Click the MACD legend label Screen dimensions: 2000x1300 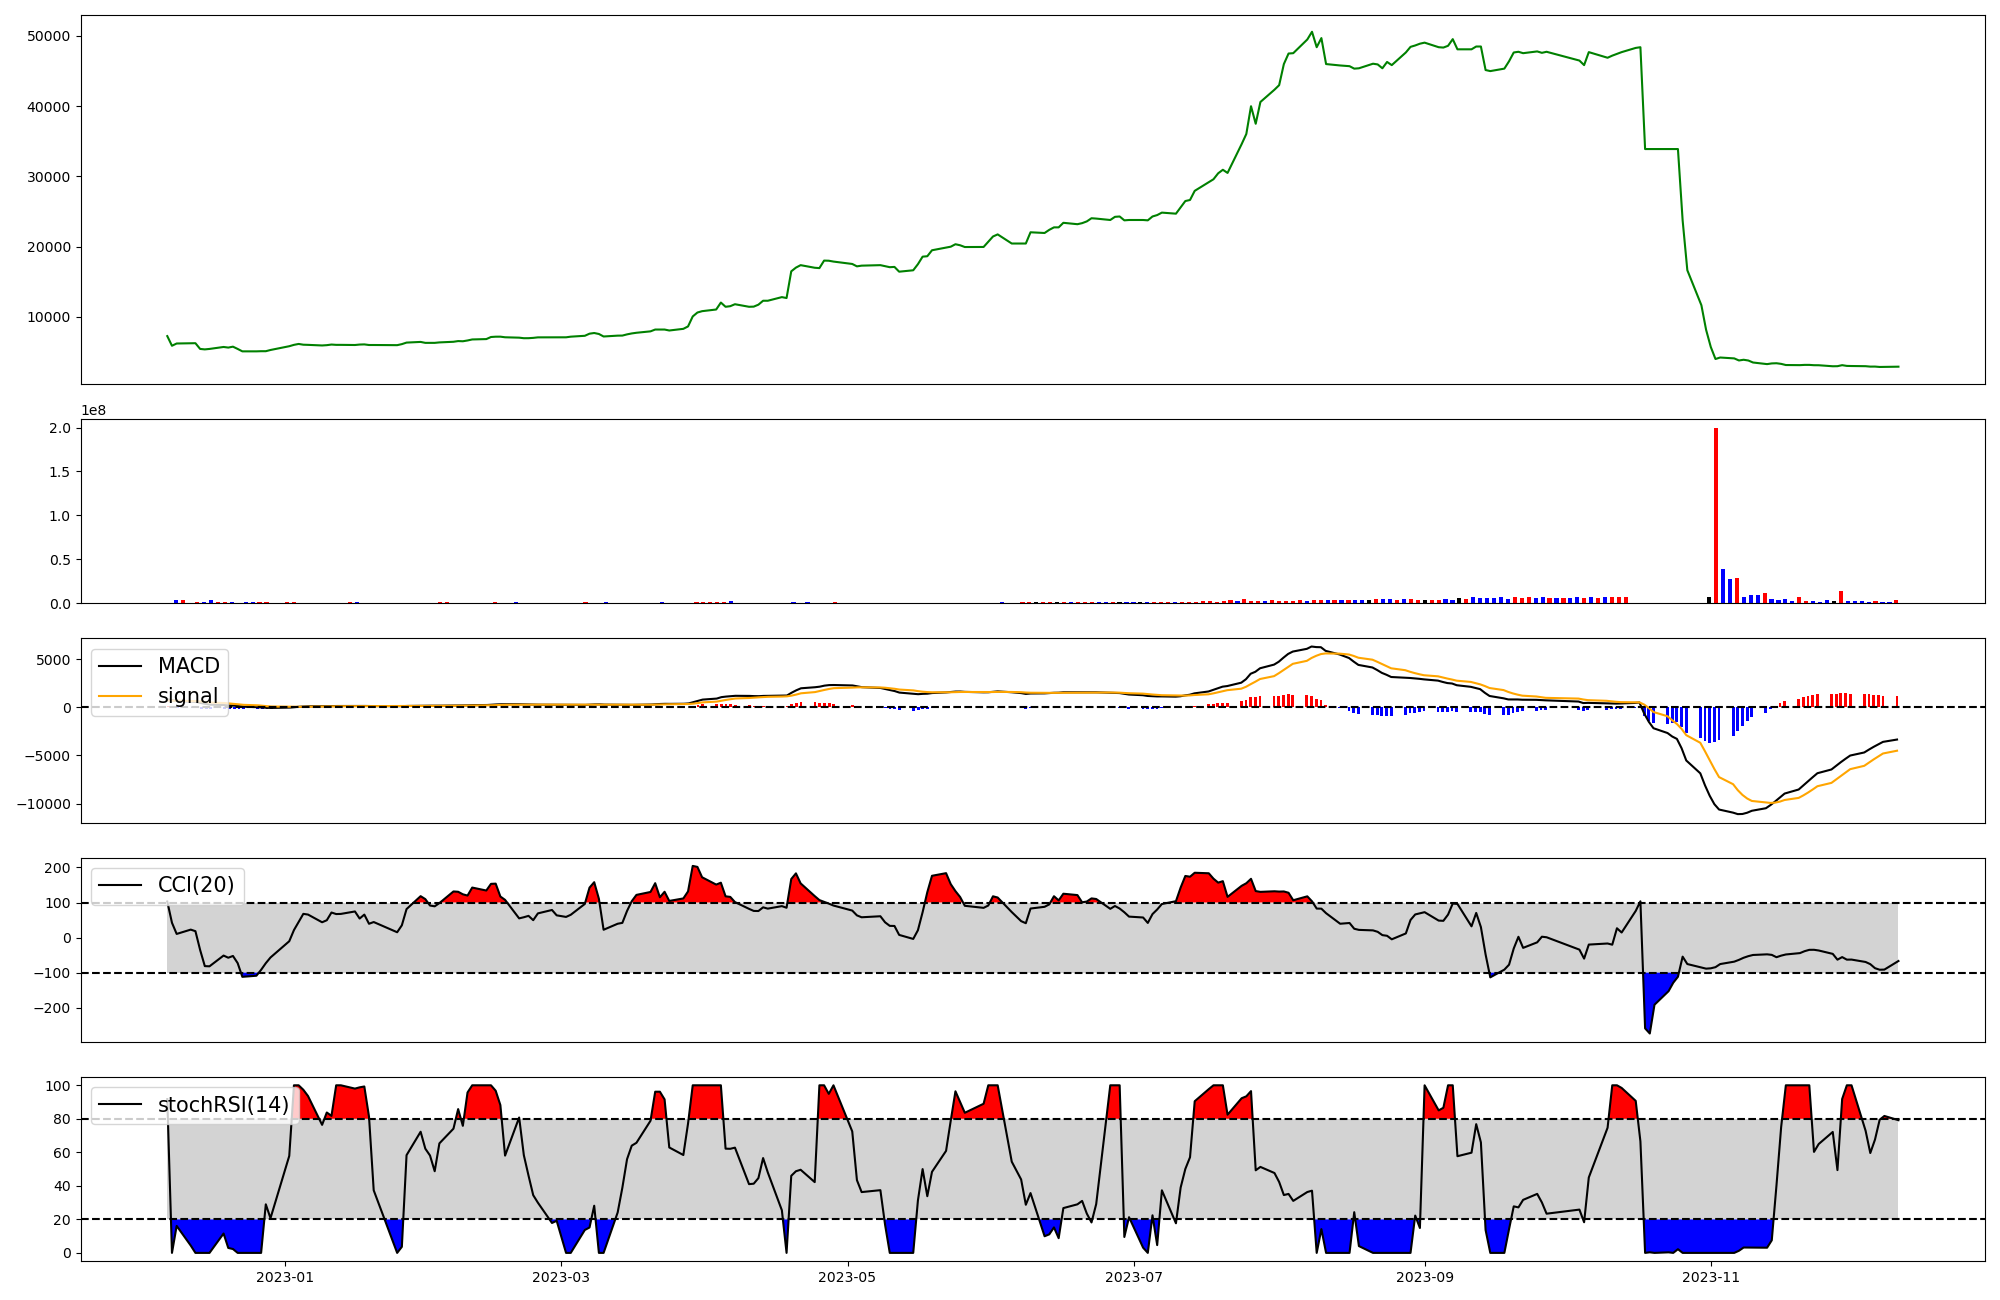(188, 666)
